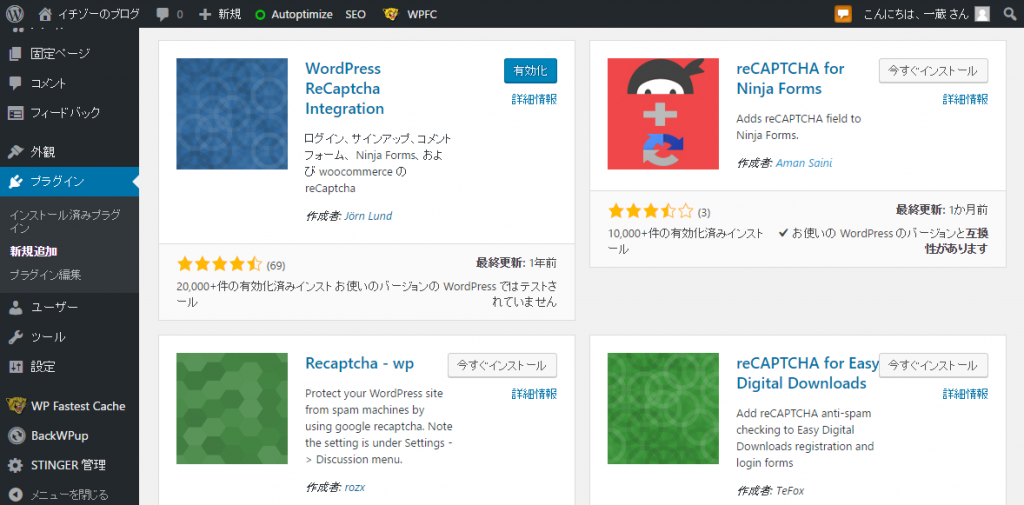Open the search magnifier icon
The height and width of the screenshot is (505, 1024).
pos(1010,14)
